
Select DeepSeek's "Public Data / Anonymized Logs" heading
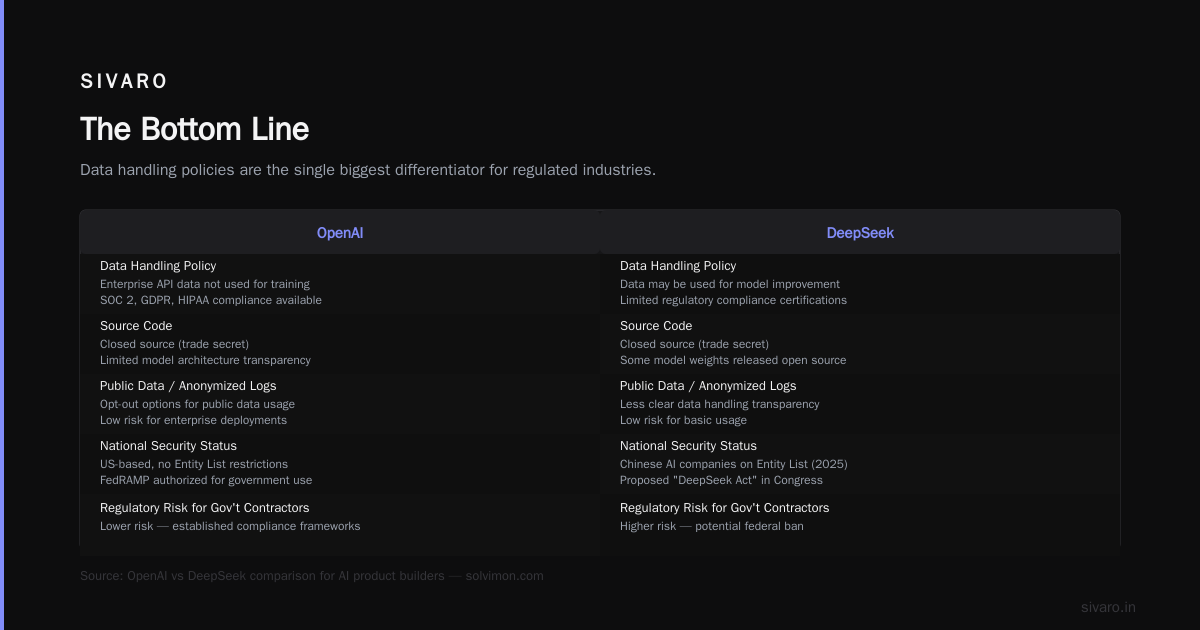pos(708,386)
